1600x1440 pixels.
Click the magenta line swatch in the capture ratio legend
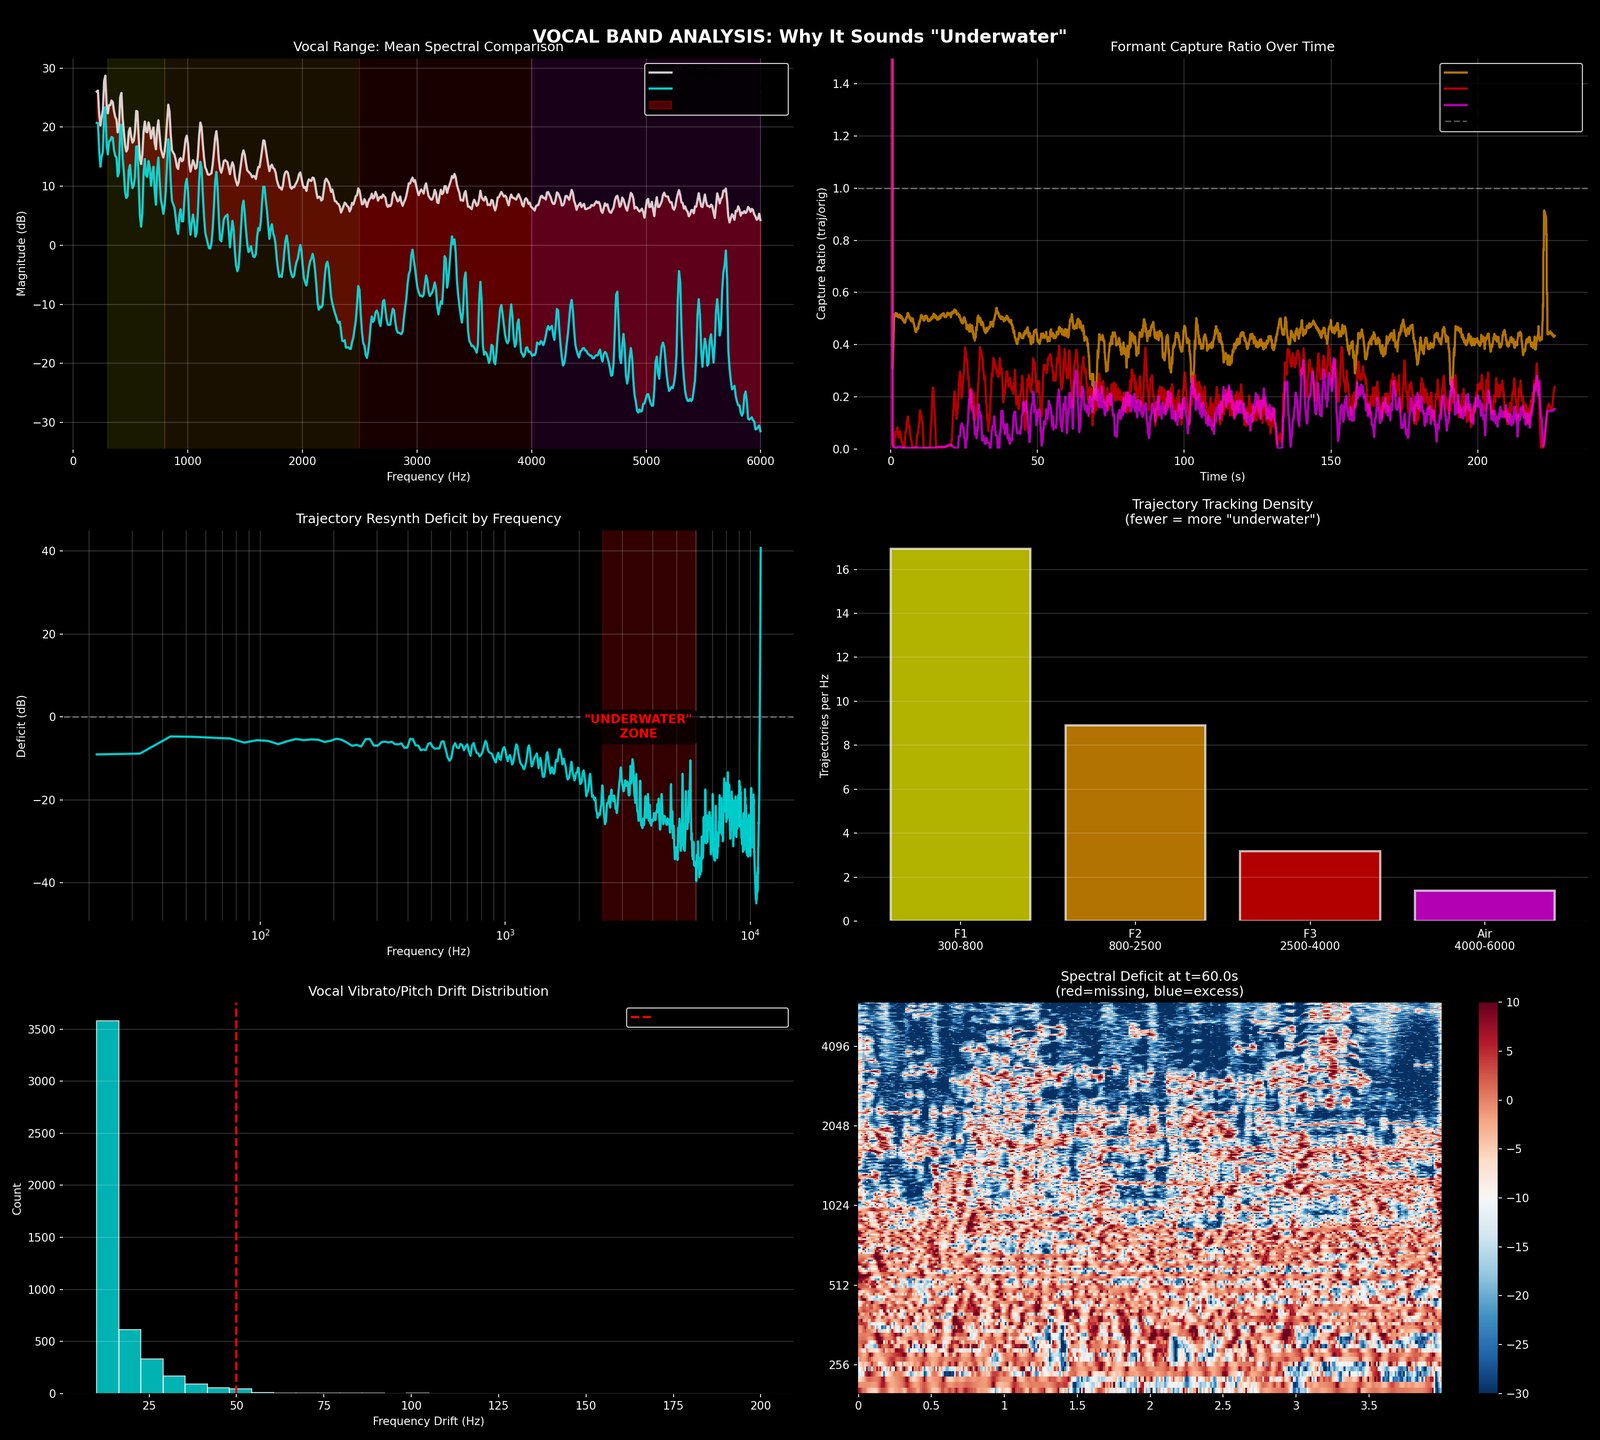[x=1456, y=105]
